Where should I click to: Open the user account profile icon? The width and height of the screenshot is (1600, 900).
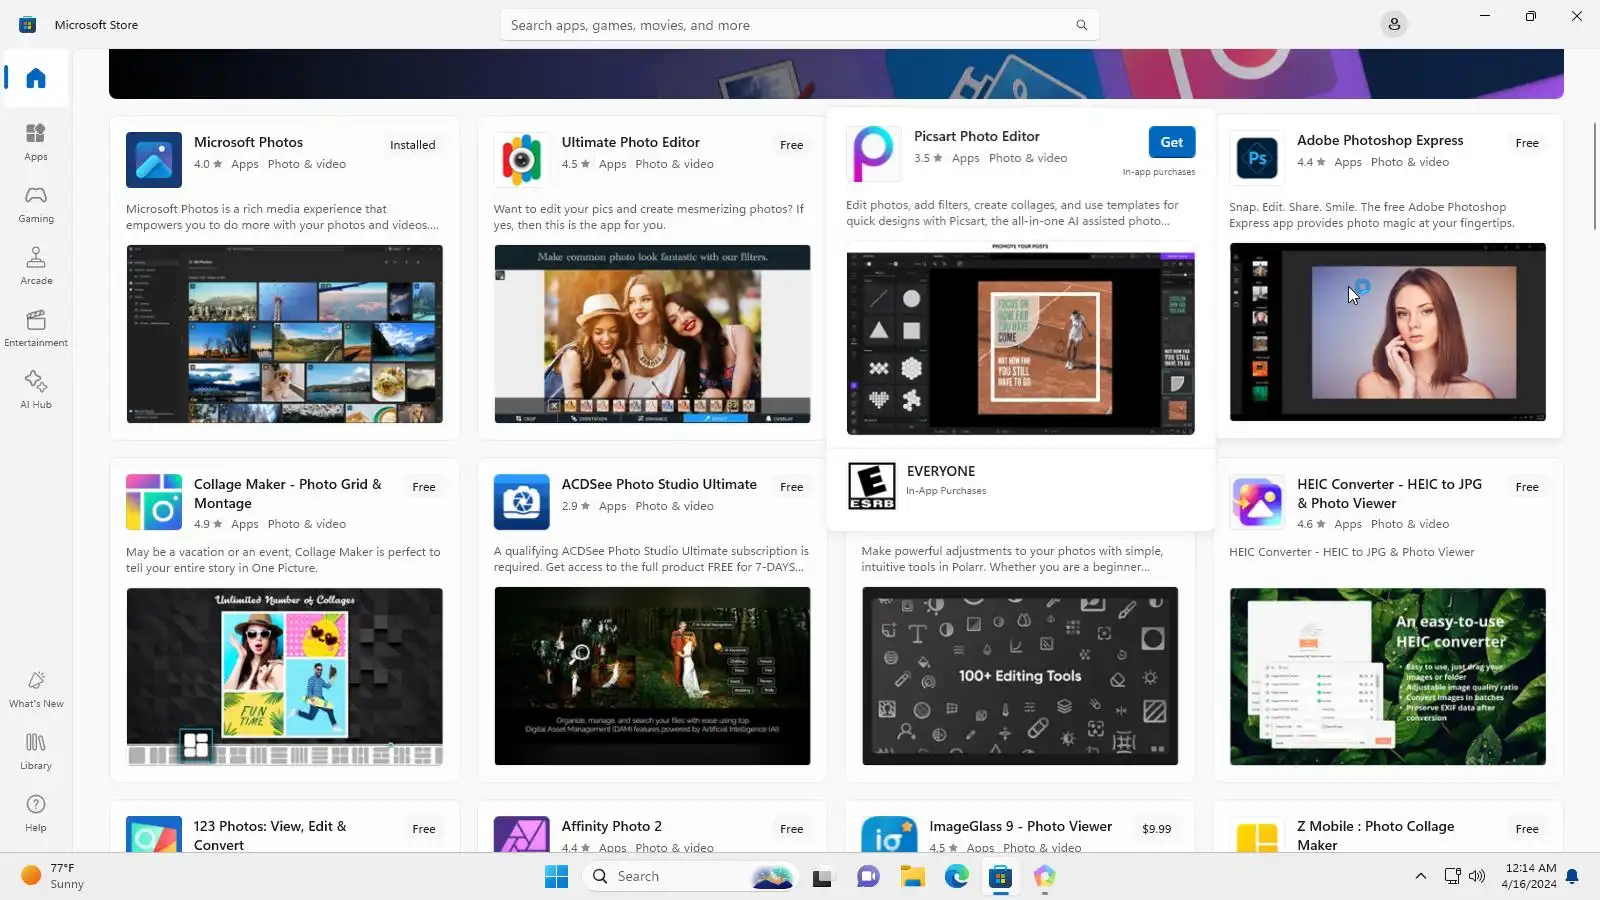1394,24
